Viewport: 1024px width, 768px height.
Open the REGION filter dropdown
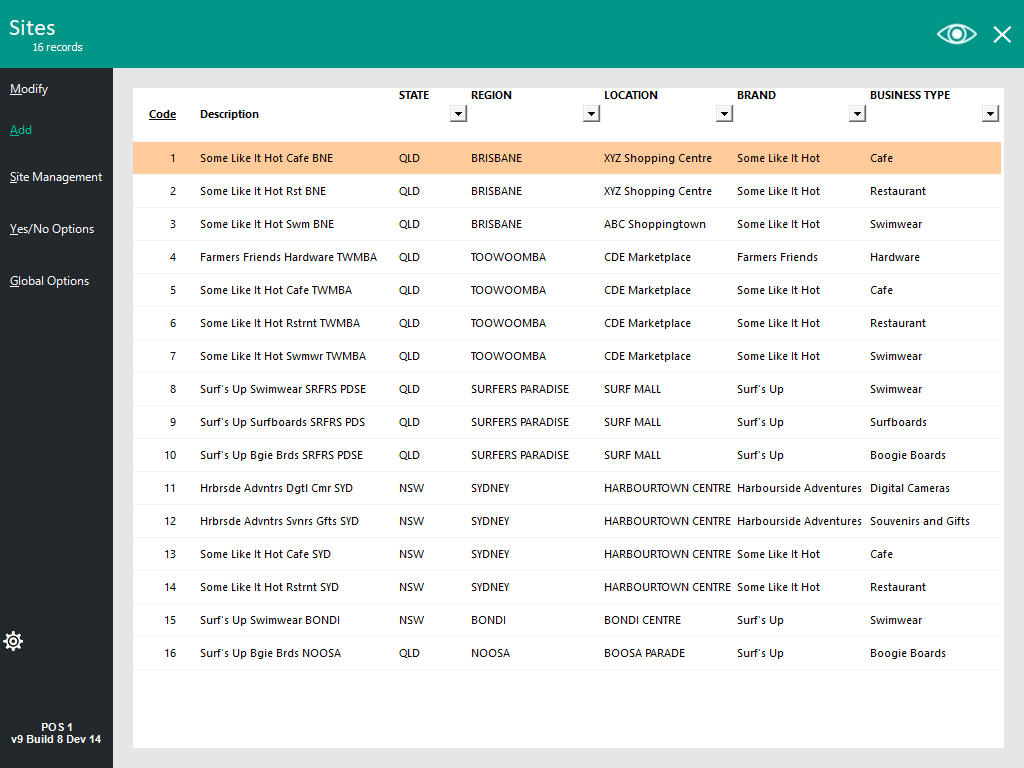click(x=591, y=114)
